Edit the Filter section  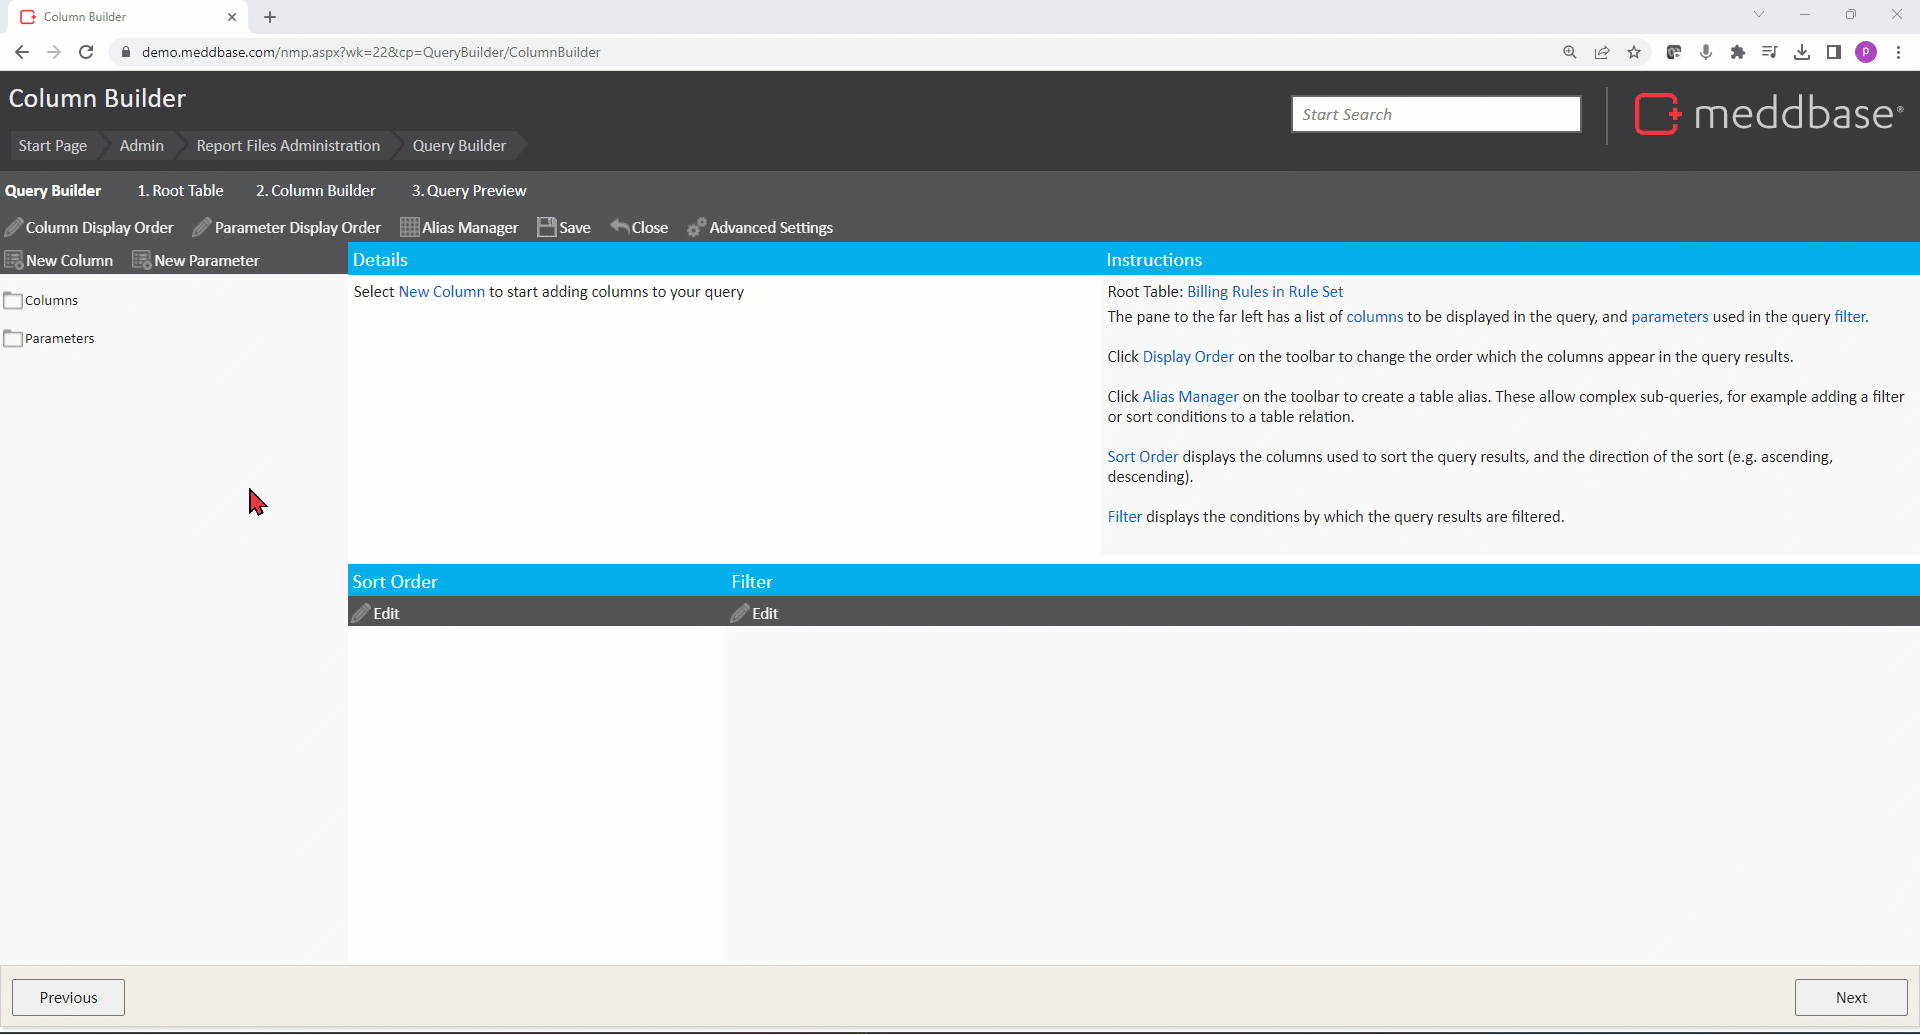[755, 613]
